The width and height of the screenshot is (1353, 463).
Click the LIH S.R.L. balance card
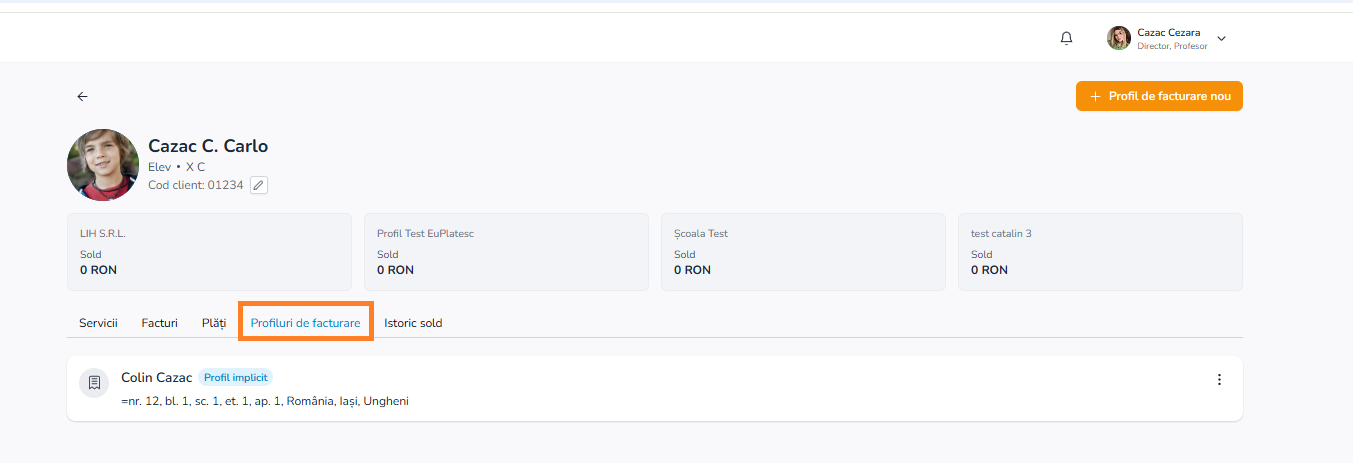coord(209,252)
